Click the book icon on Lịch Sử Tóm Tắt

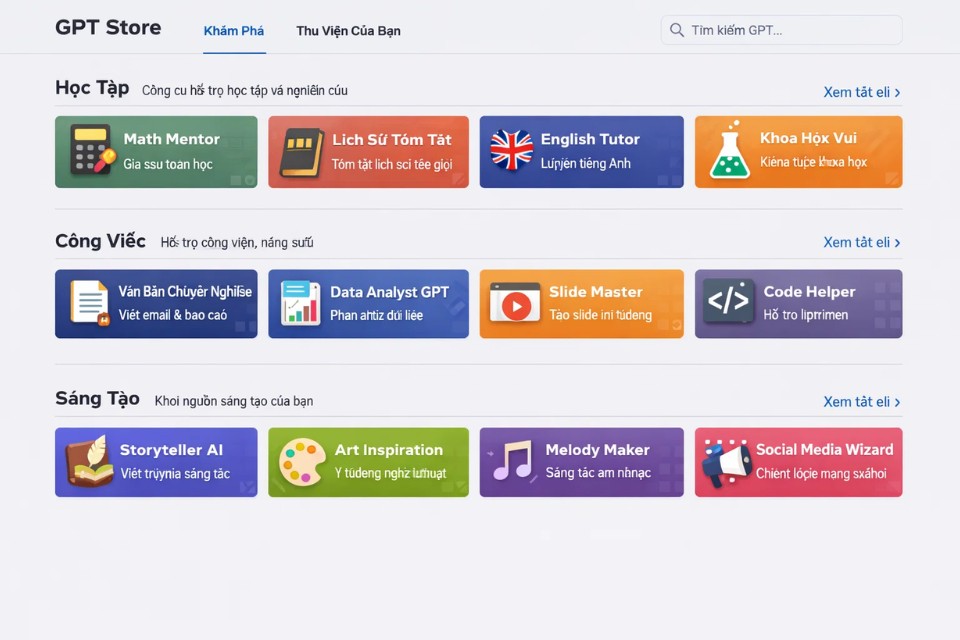(x=300, y=152)
